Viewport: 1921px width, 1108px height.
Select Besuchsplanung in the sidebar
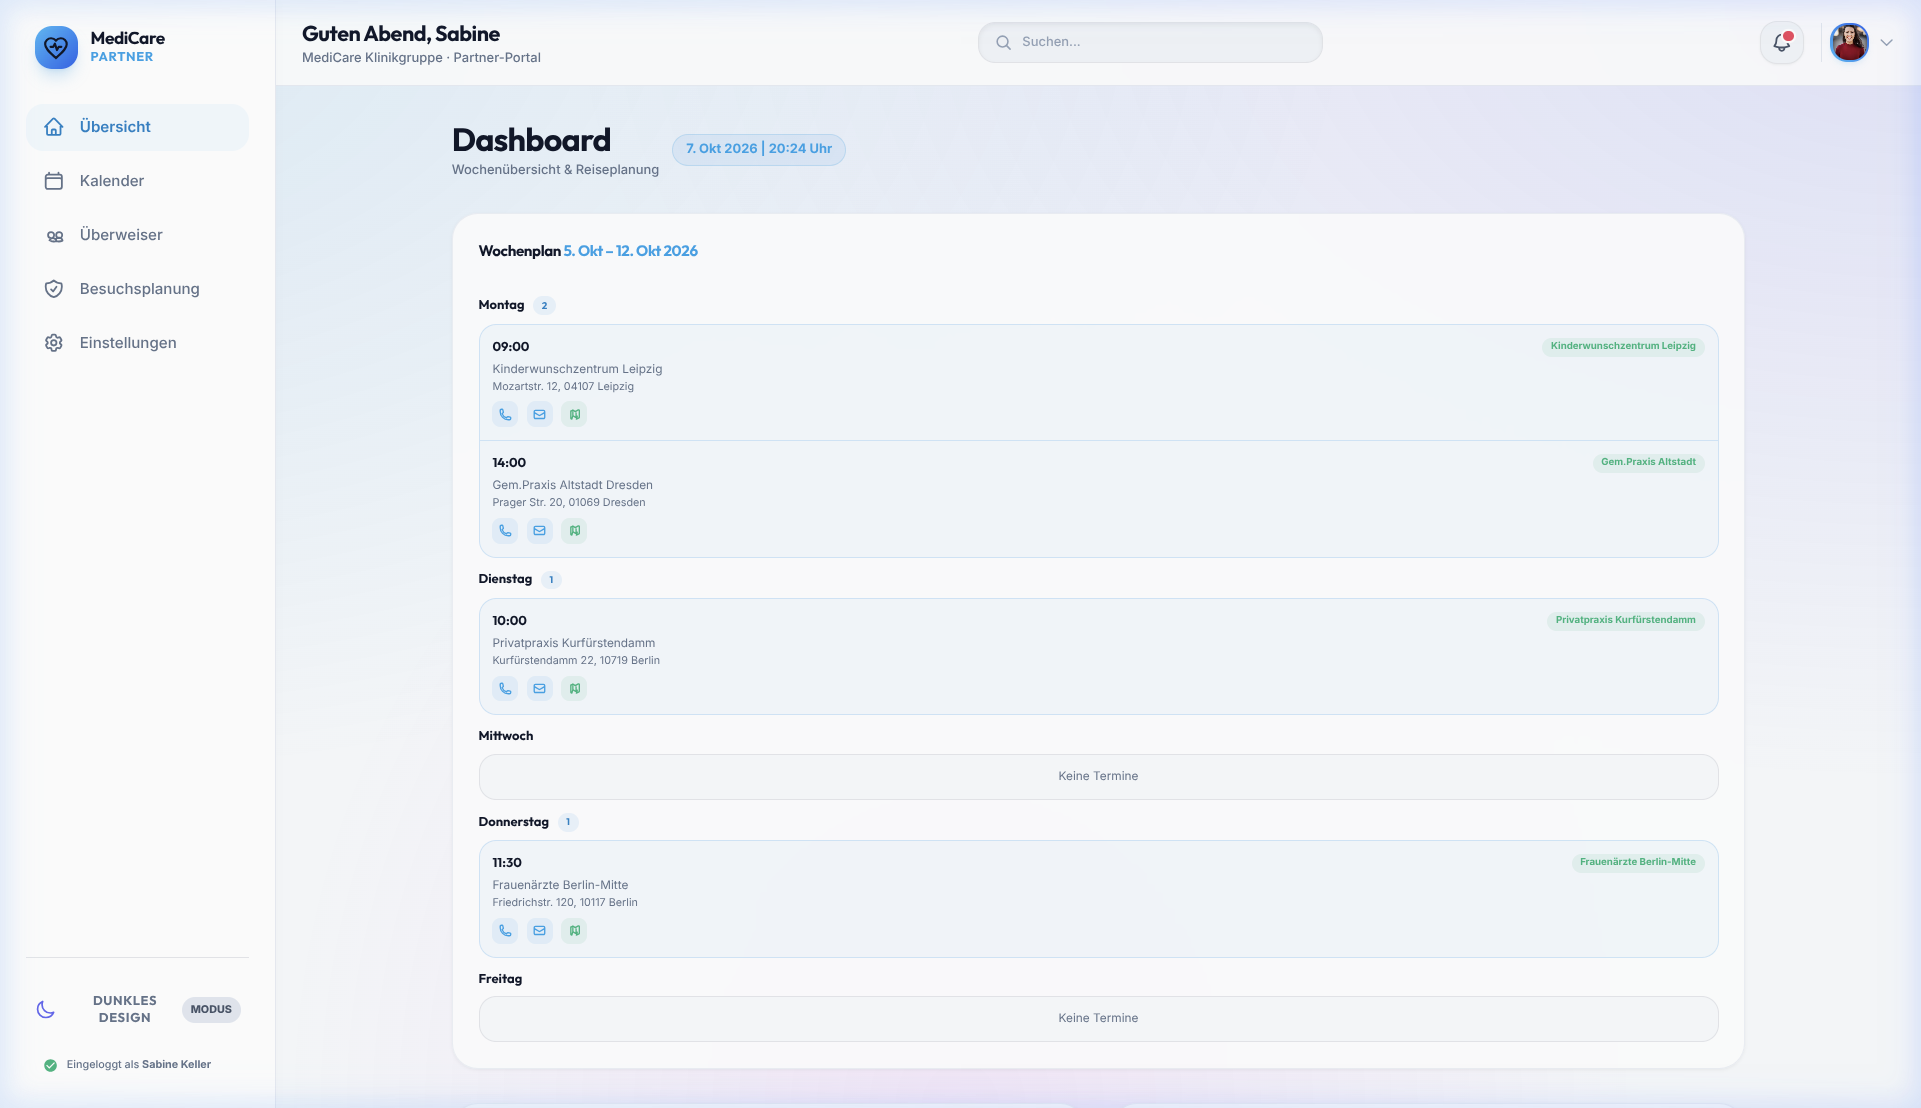[x=138, y=289]
